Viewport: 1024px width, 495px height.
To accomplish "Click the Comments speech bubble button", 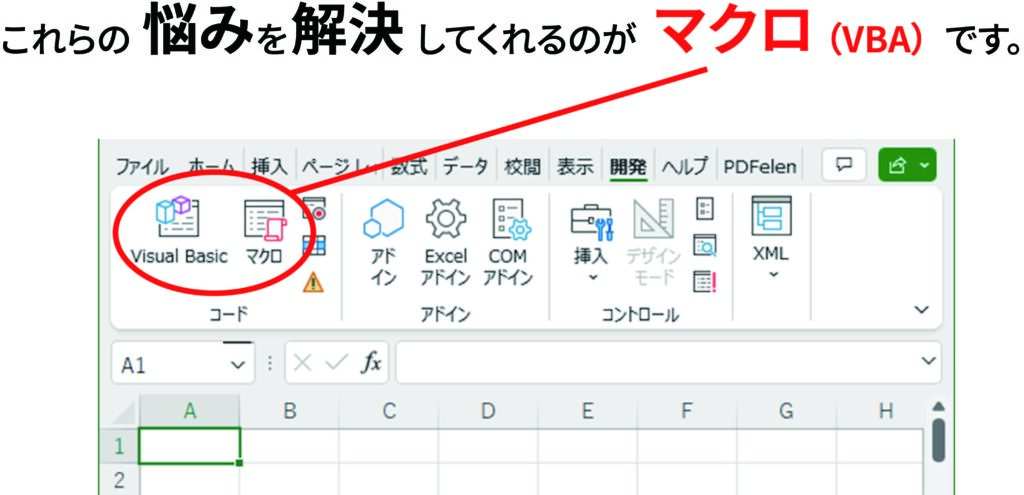I will (x=843, y=165).
